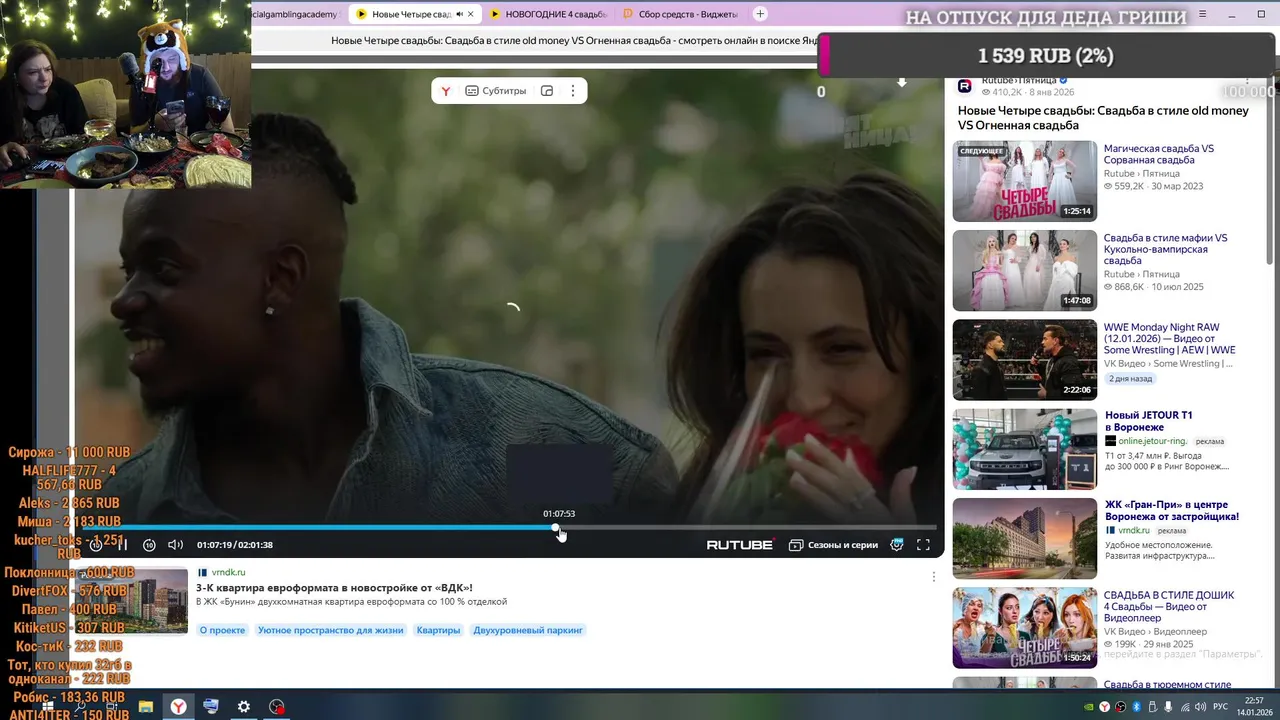Click microphone icon in system tray
This screenshot has width=1280, height=720.
pyautogui.click(x=1168, y=707)
